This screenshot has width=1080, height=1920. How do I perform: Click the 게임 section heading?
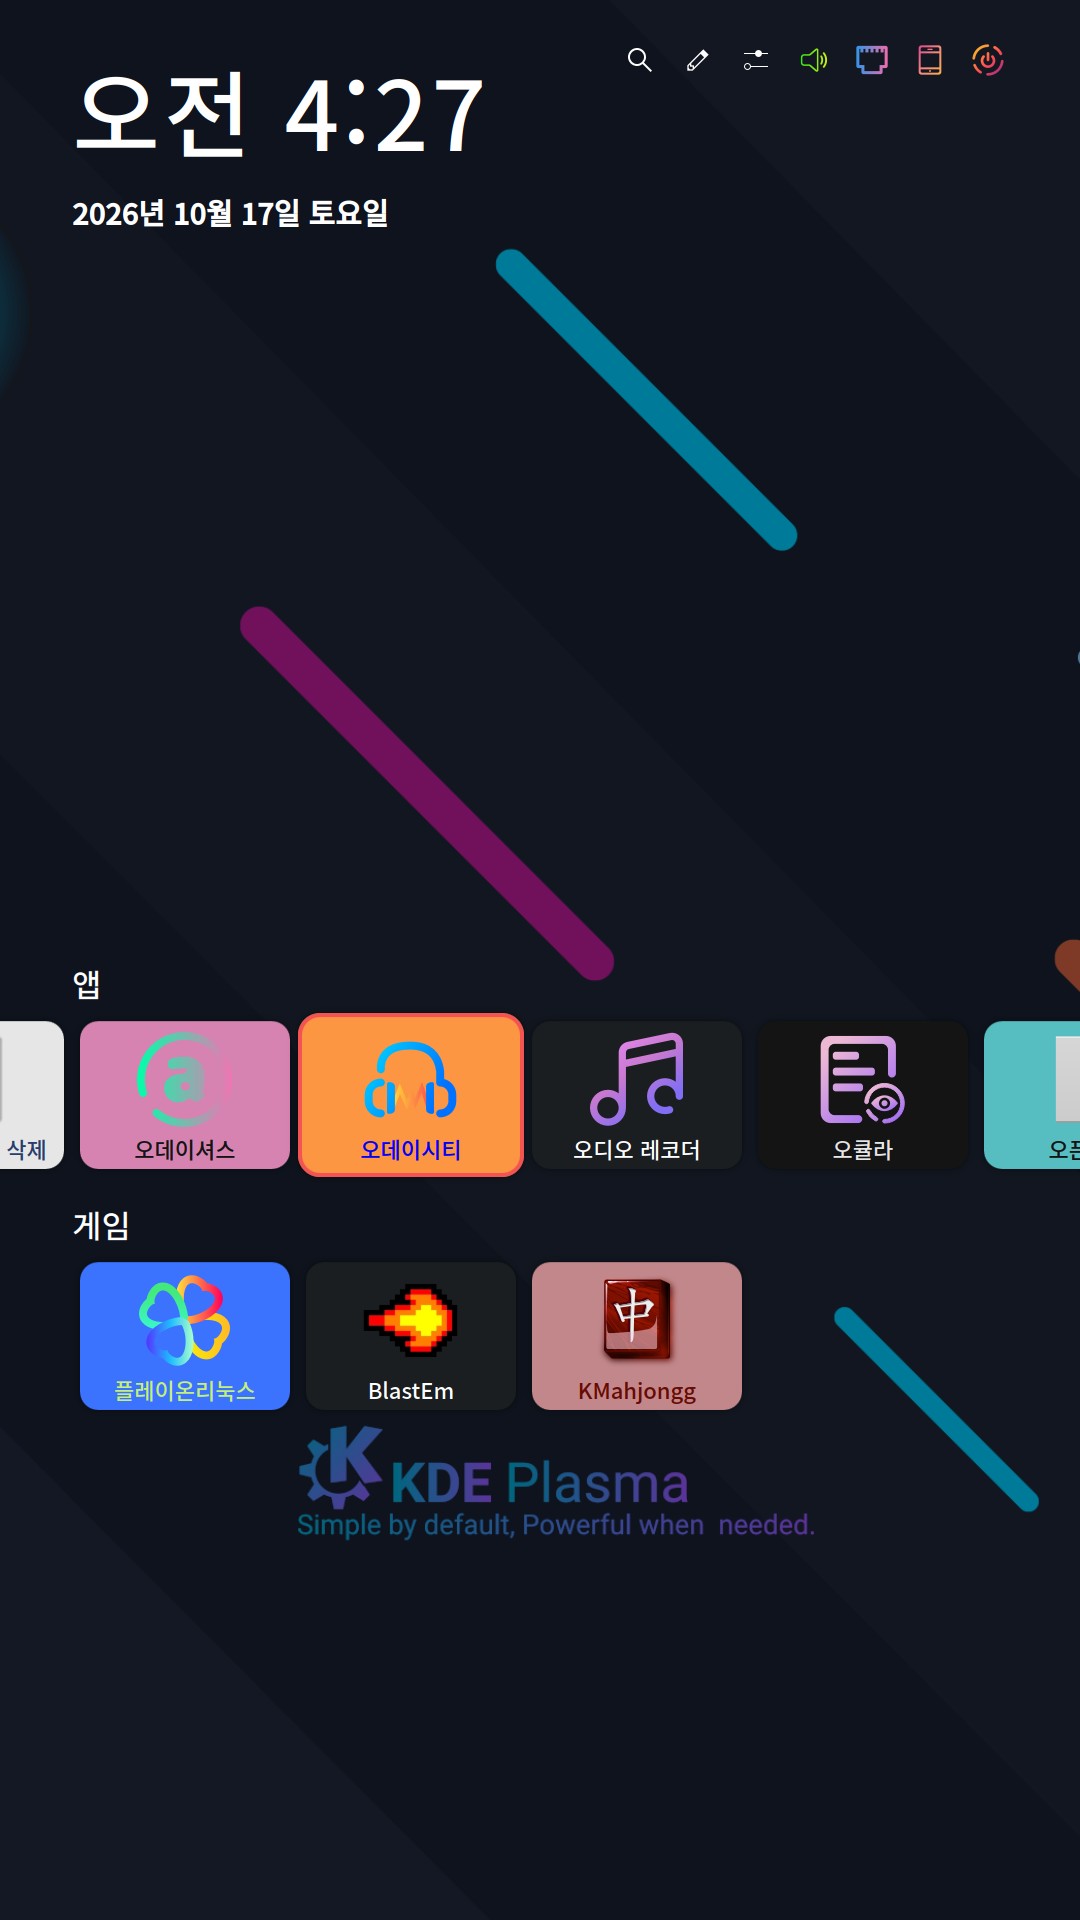click(x=101, y=1225)
